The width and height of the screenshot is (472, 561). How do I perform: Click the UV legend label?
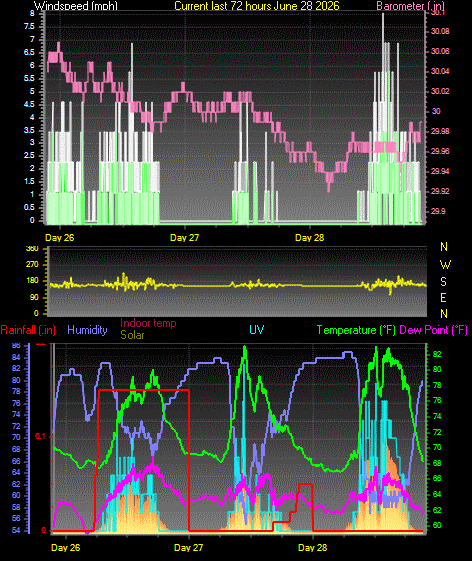pos(257,330)
